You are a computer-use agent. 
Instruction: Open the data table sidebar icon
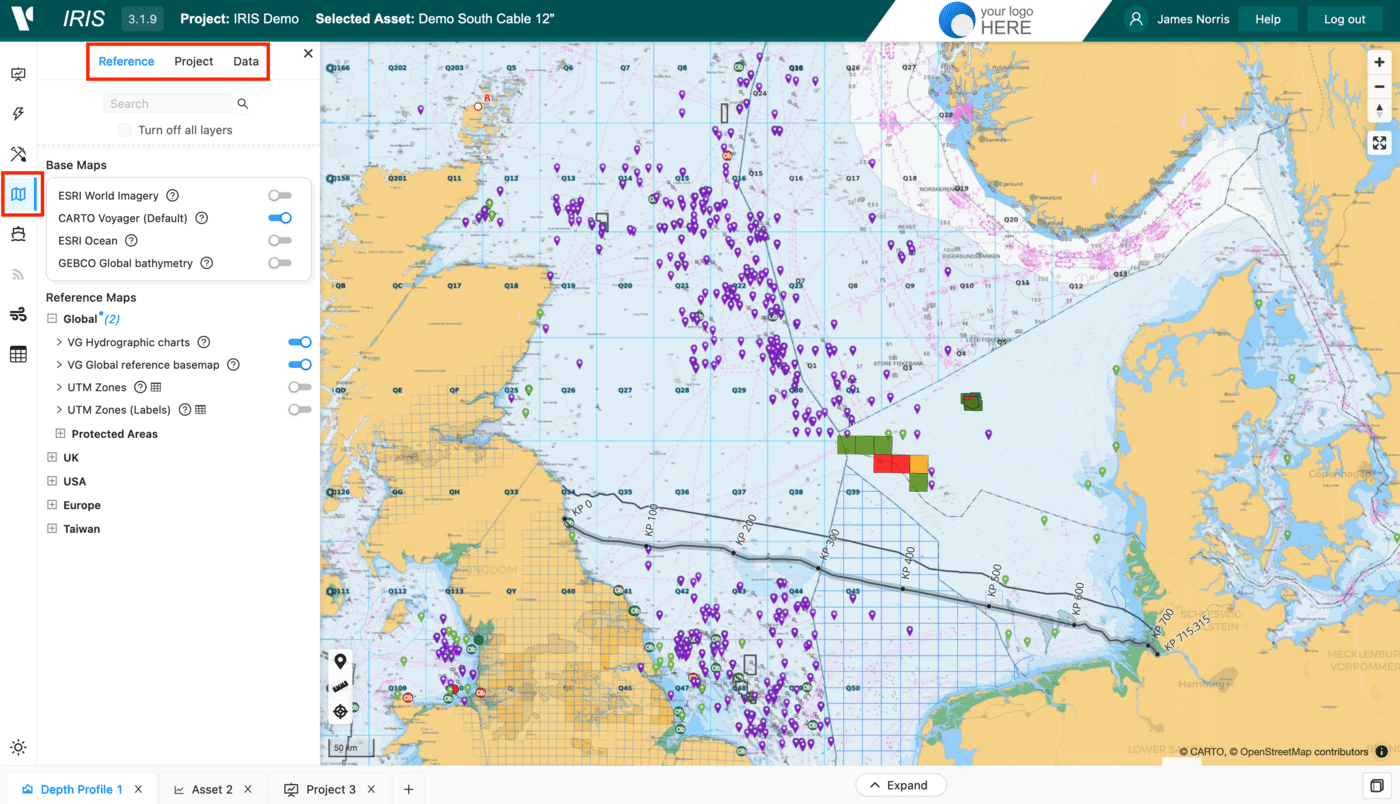pyautogui.click(x=18, y=354)
